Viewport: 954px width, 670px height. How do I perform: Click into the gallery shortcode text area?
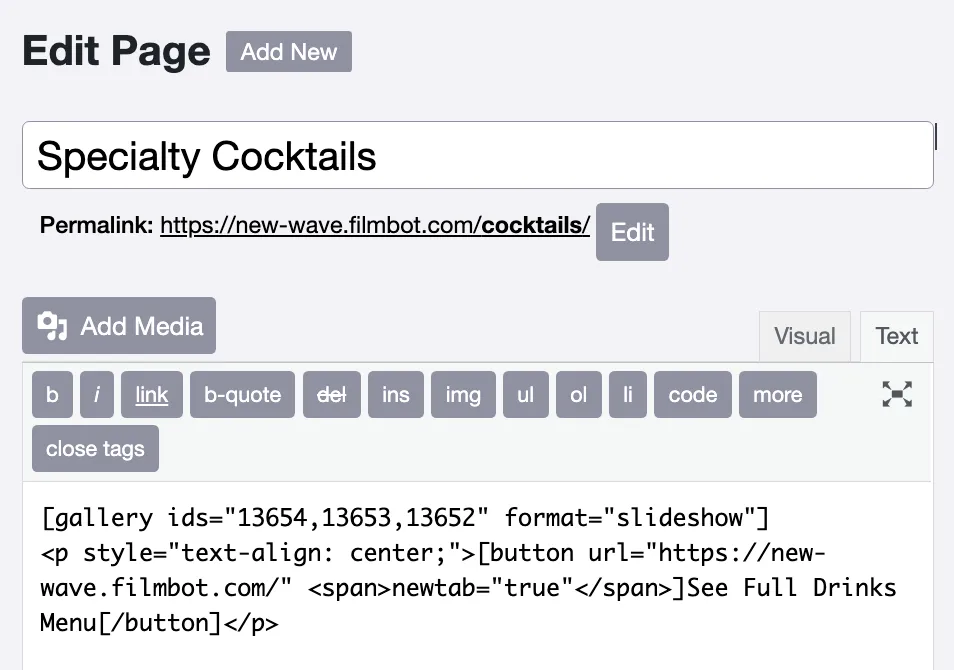(x=478, y=575)
